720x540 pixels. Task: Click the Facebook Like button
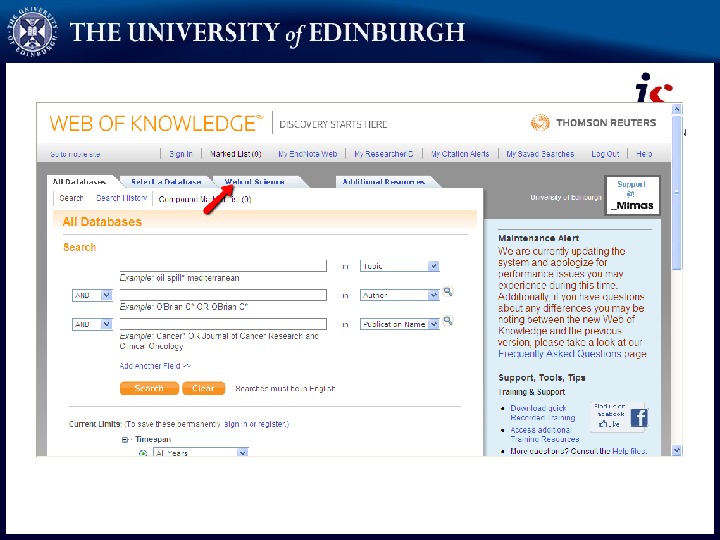(x=609, y=423)
